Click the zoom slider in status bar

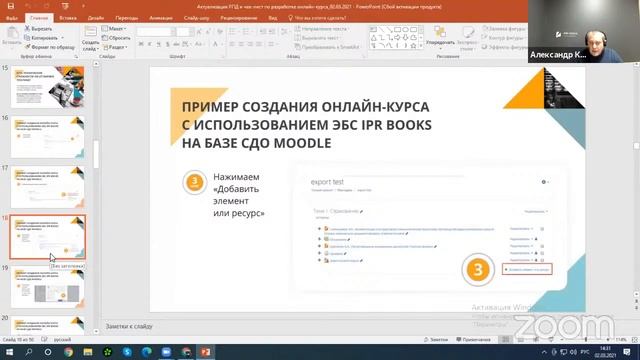[x=586, y=340]
